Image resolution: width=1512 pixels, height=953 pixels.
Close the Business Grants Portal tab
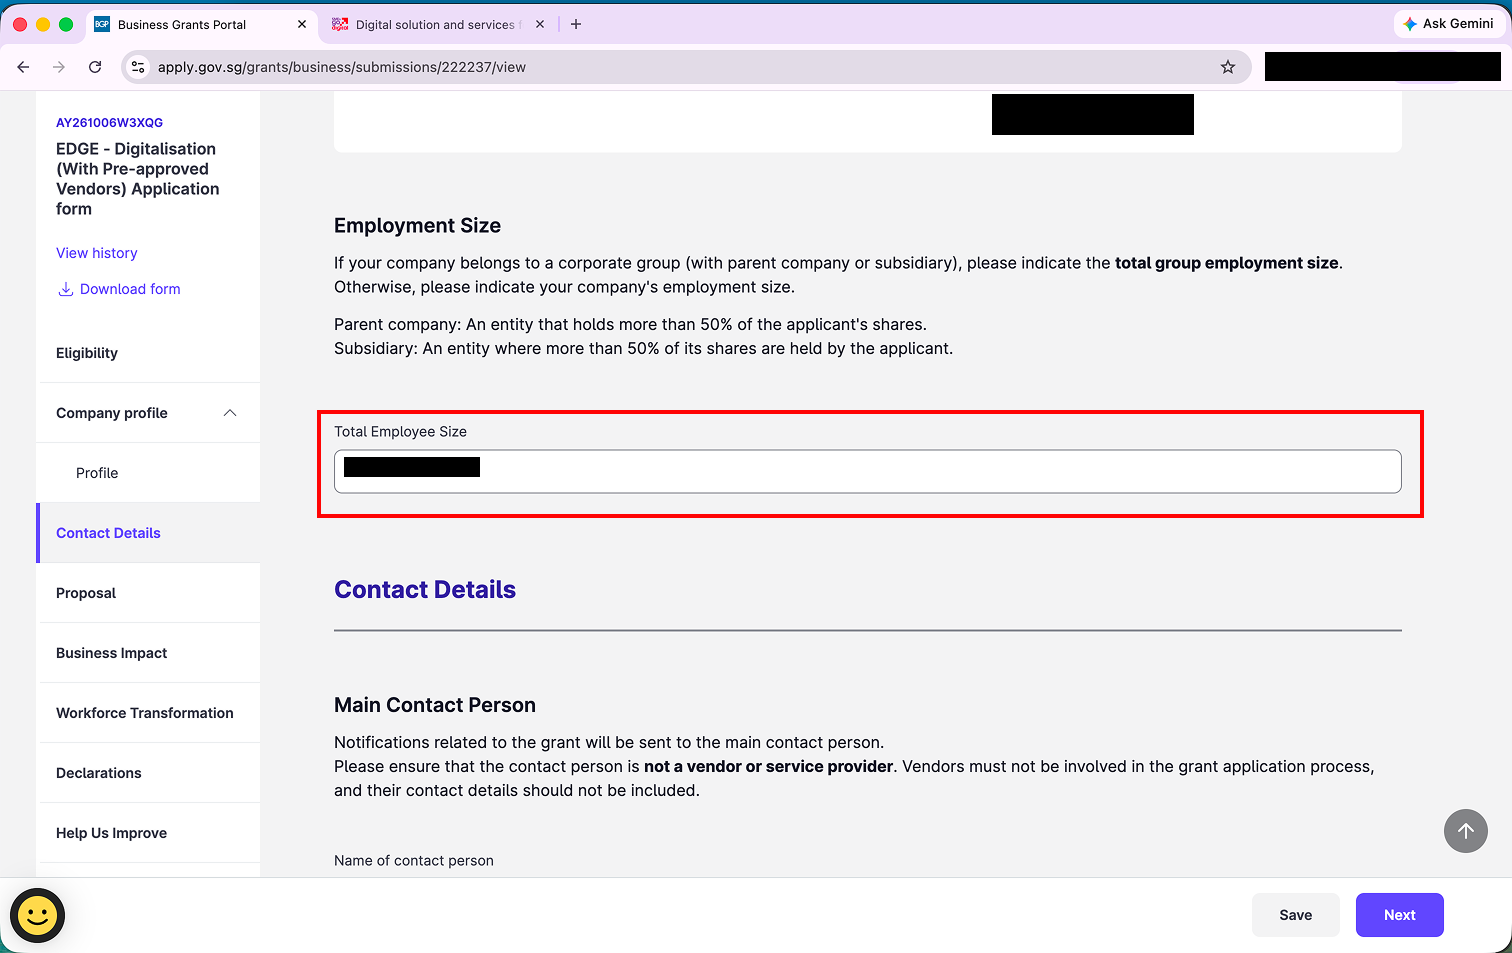point(302,24)
